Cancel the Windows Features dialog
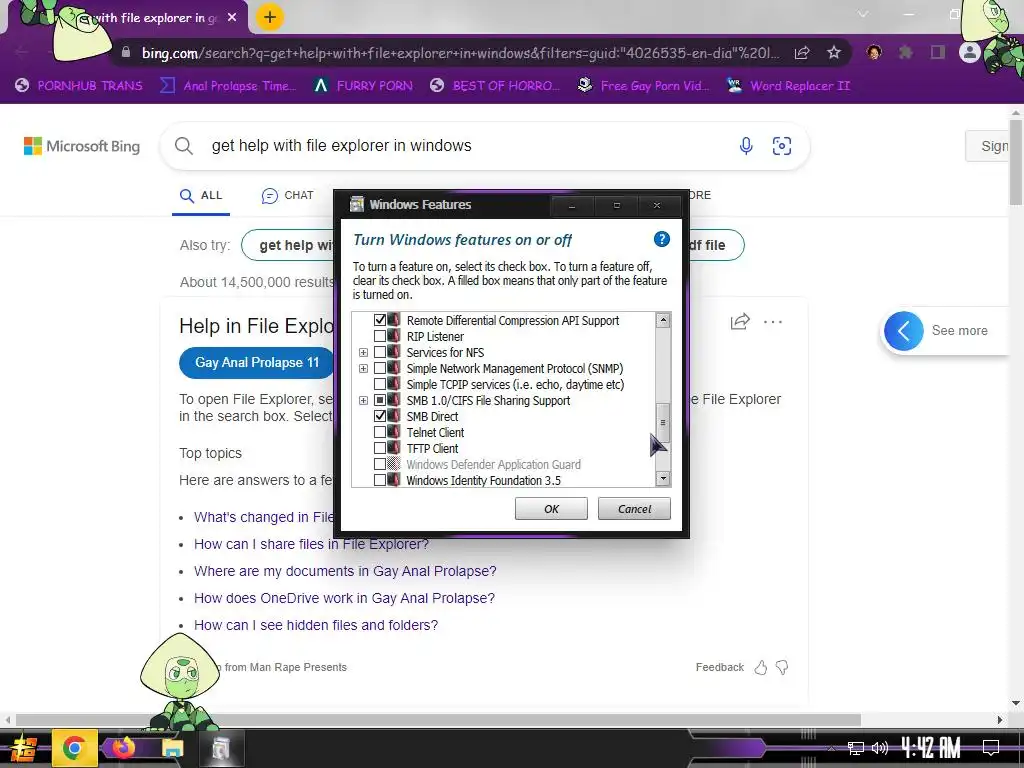The width and height of the screenshot is (1024, 768). click(634, 509)
